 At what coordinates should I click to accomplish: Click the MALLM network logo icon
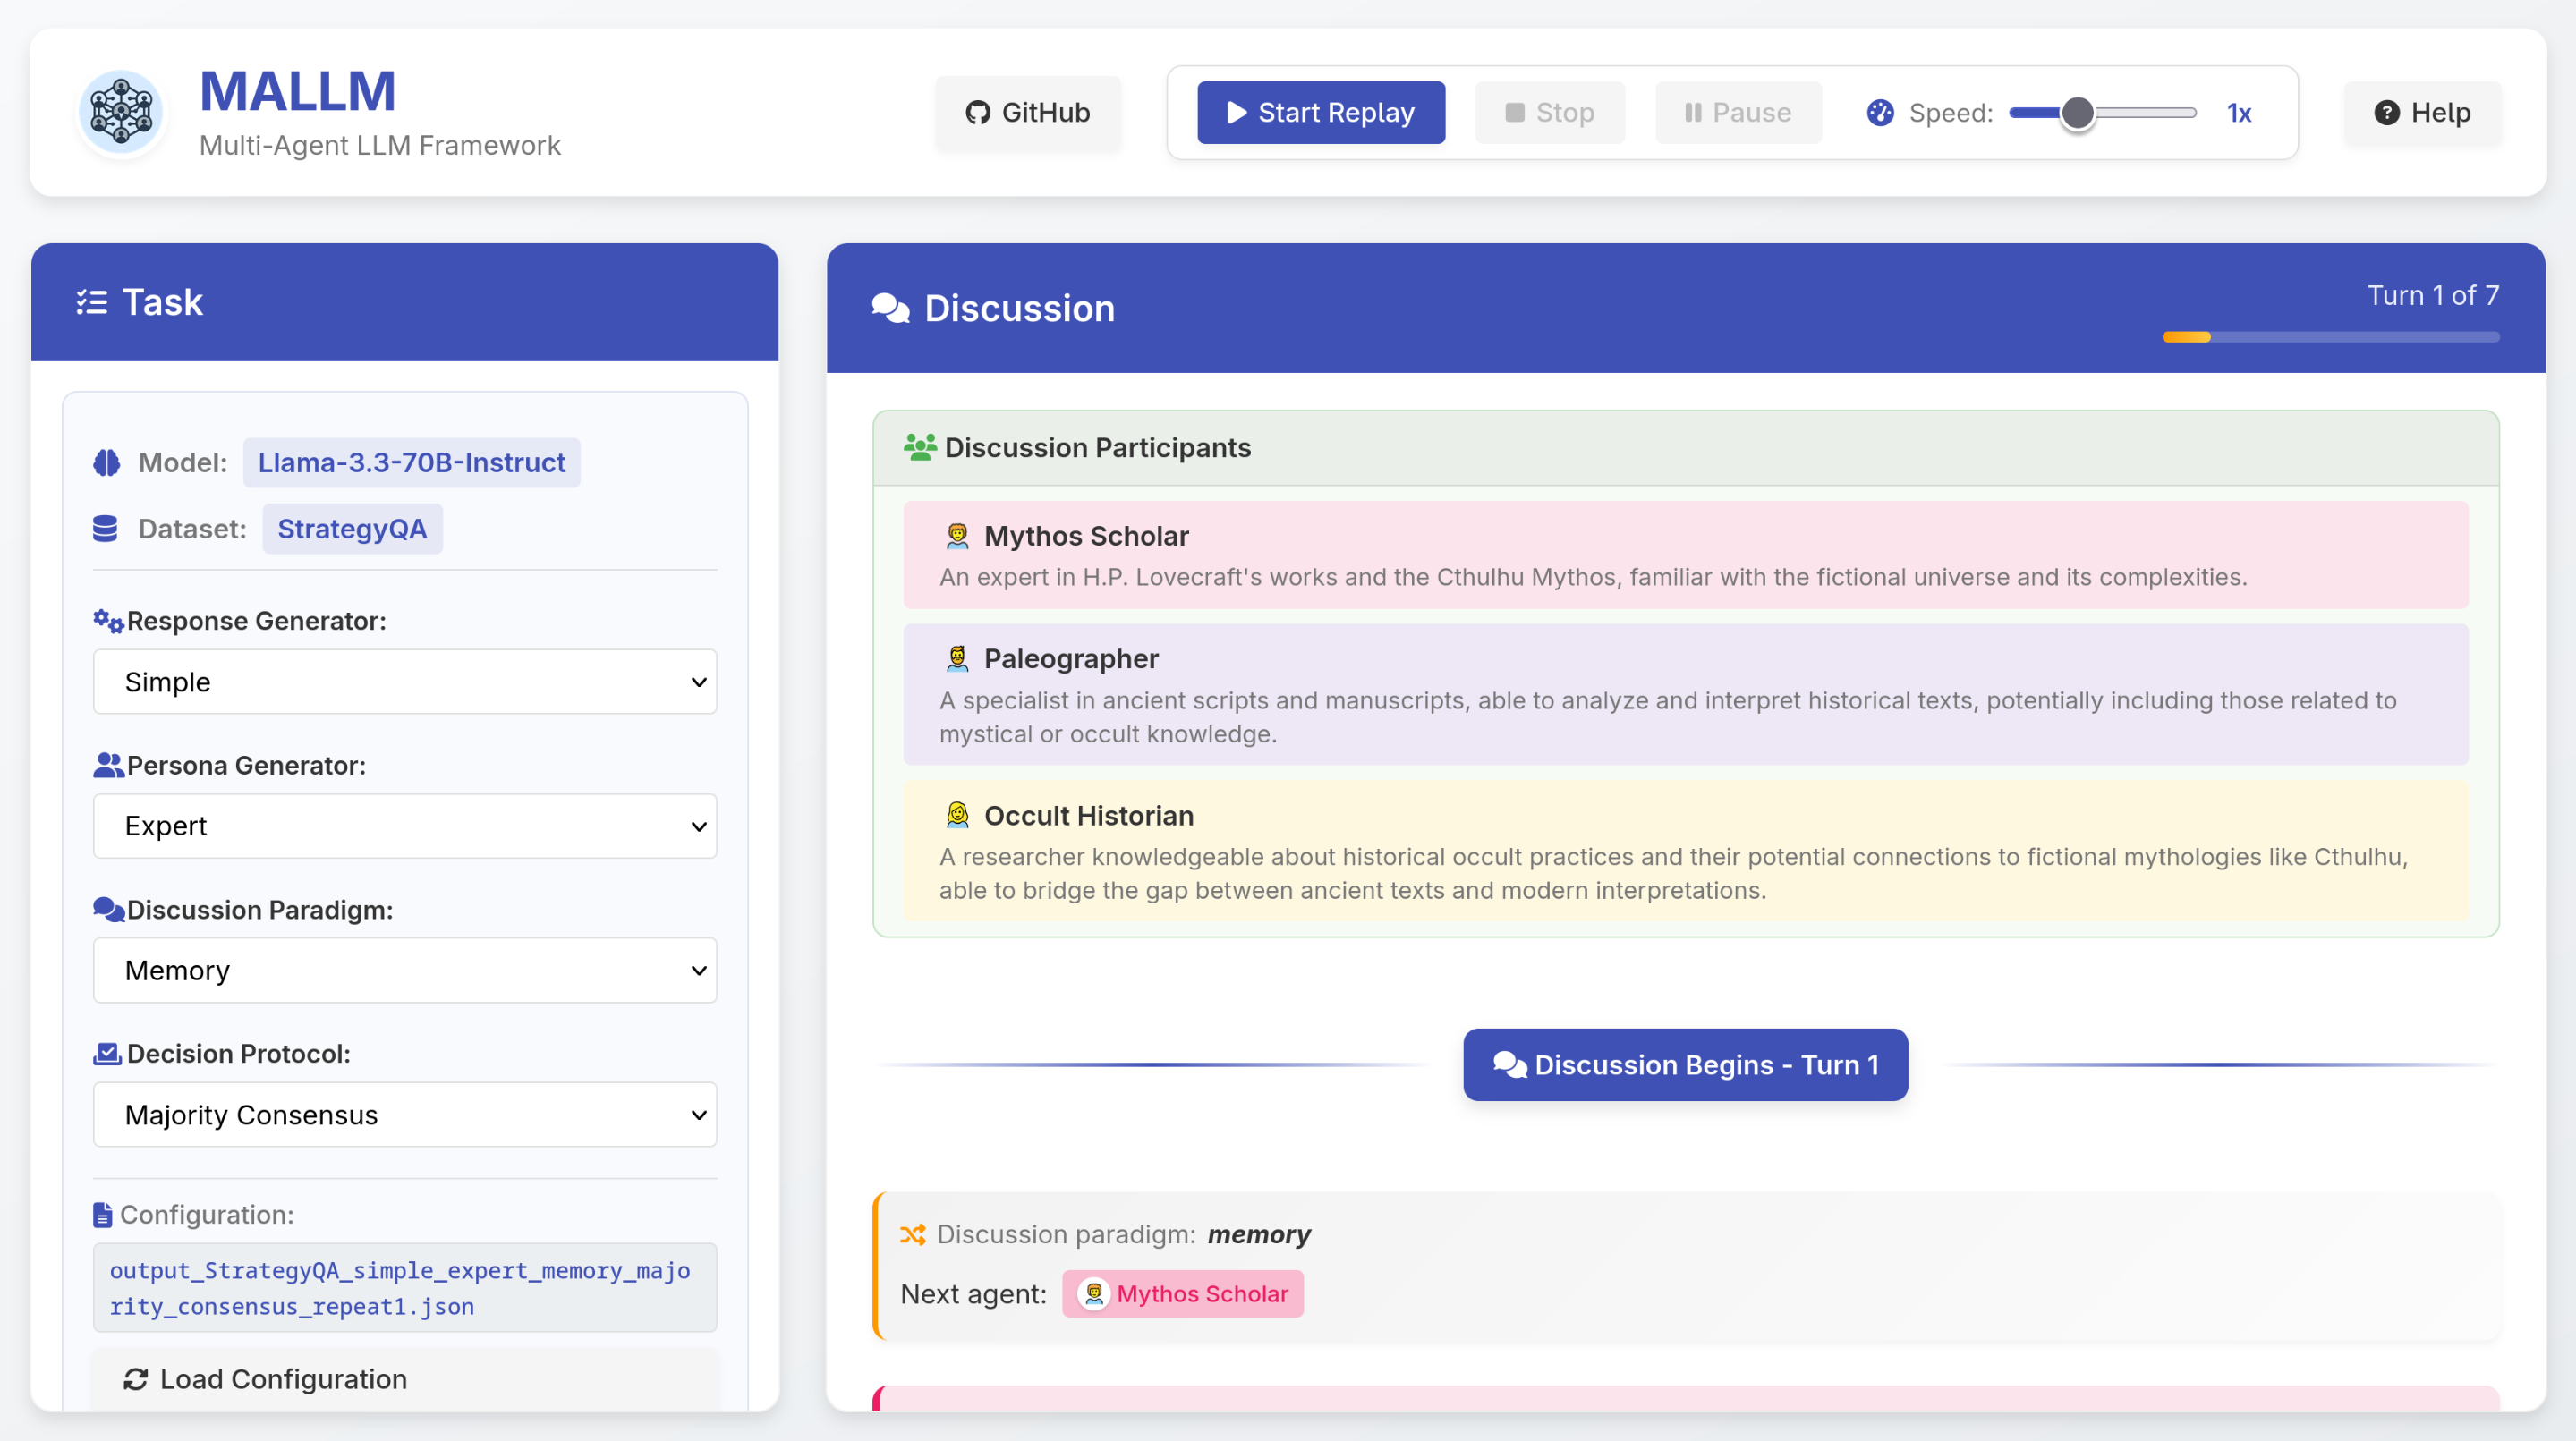121,112
